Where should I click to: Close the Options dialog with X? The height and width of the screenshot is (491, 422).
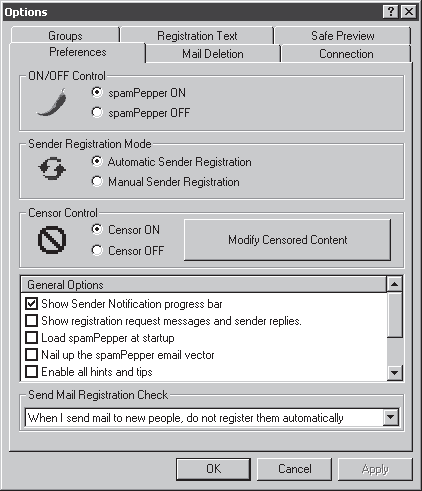(x=408, y=12)
